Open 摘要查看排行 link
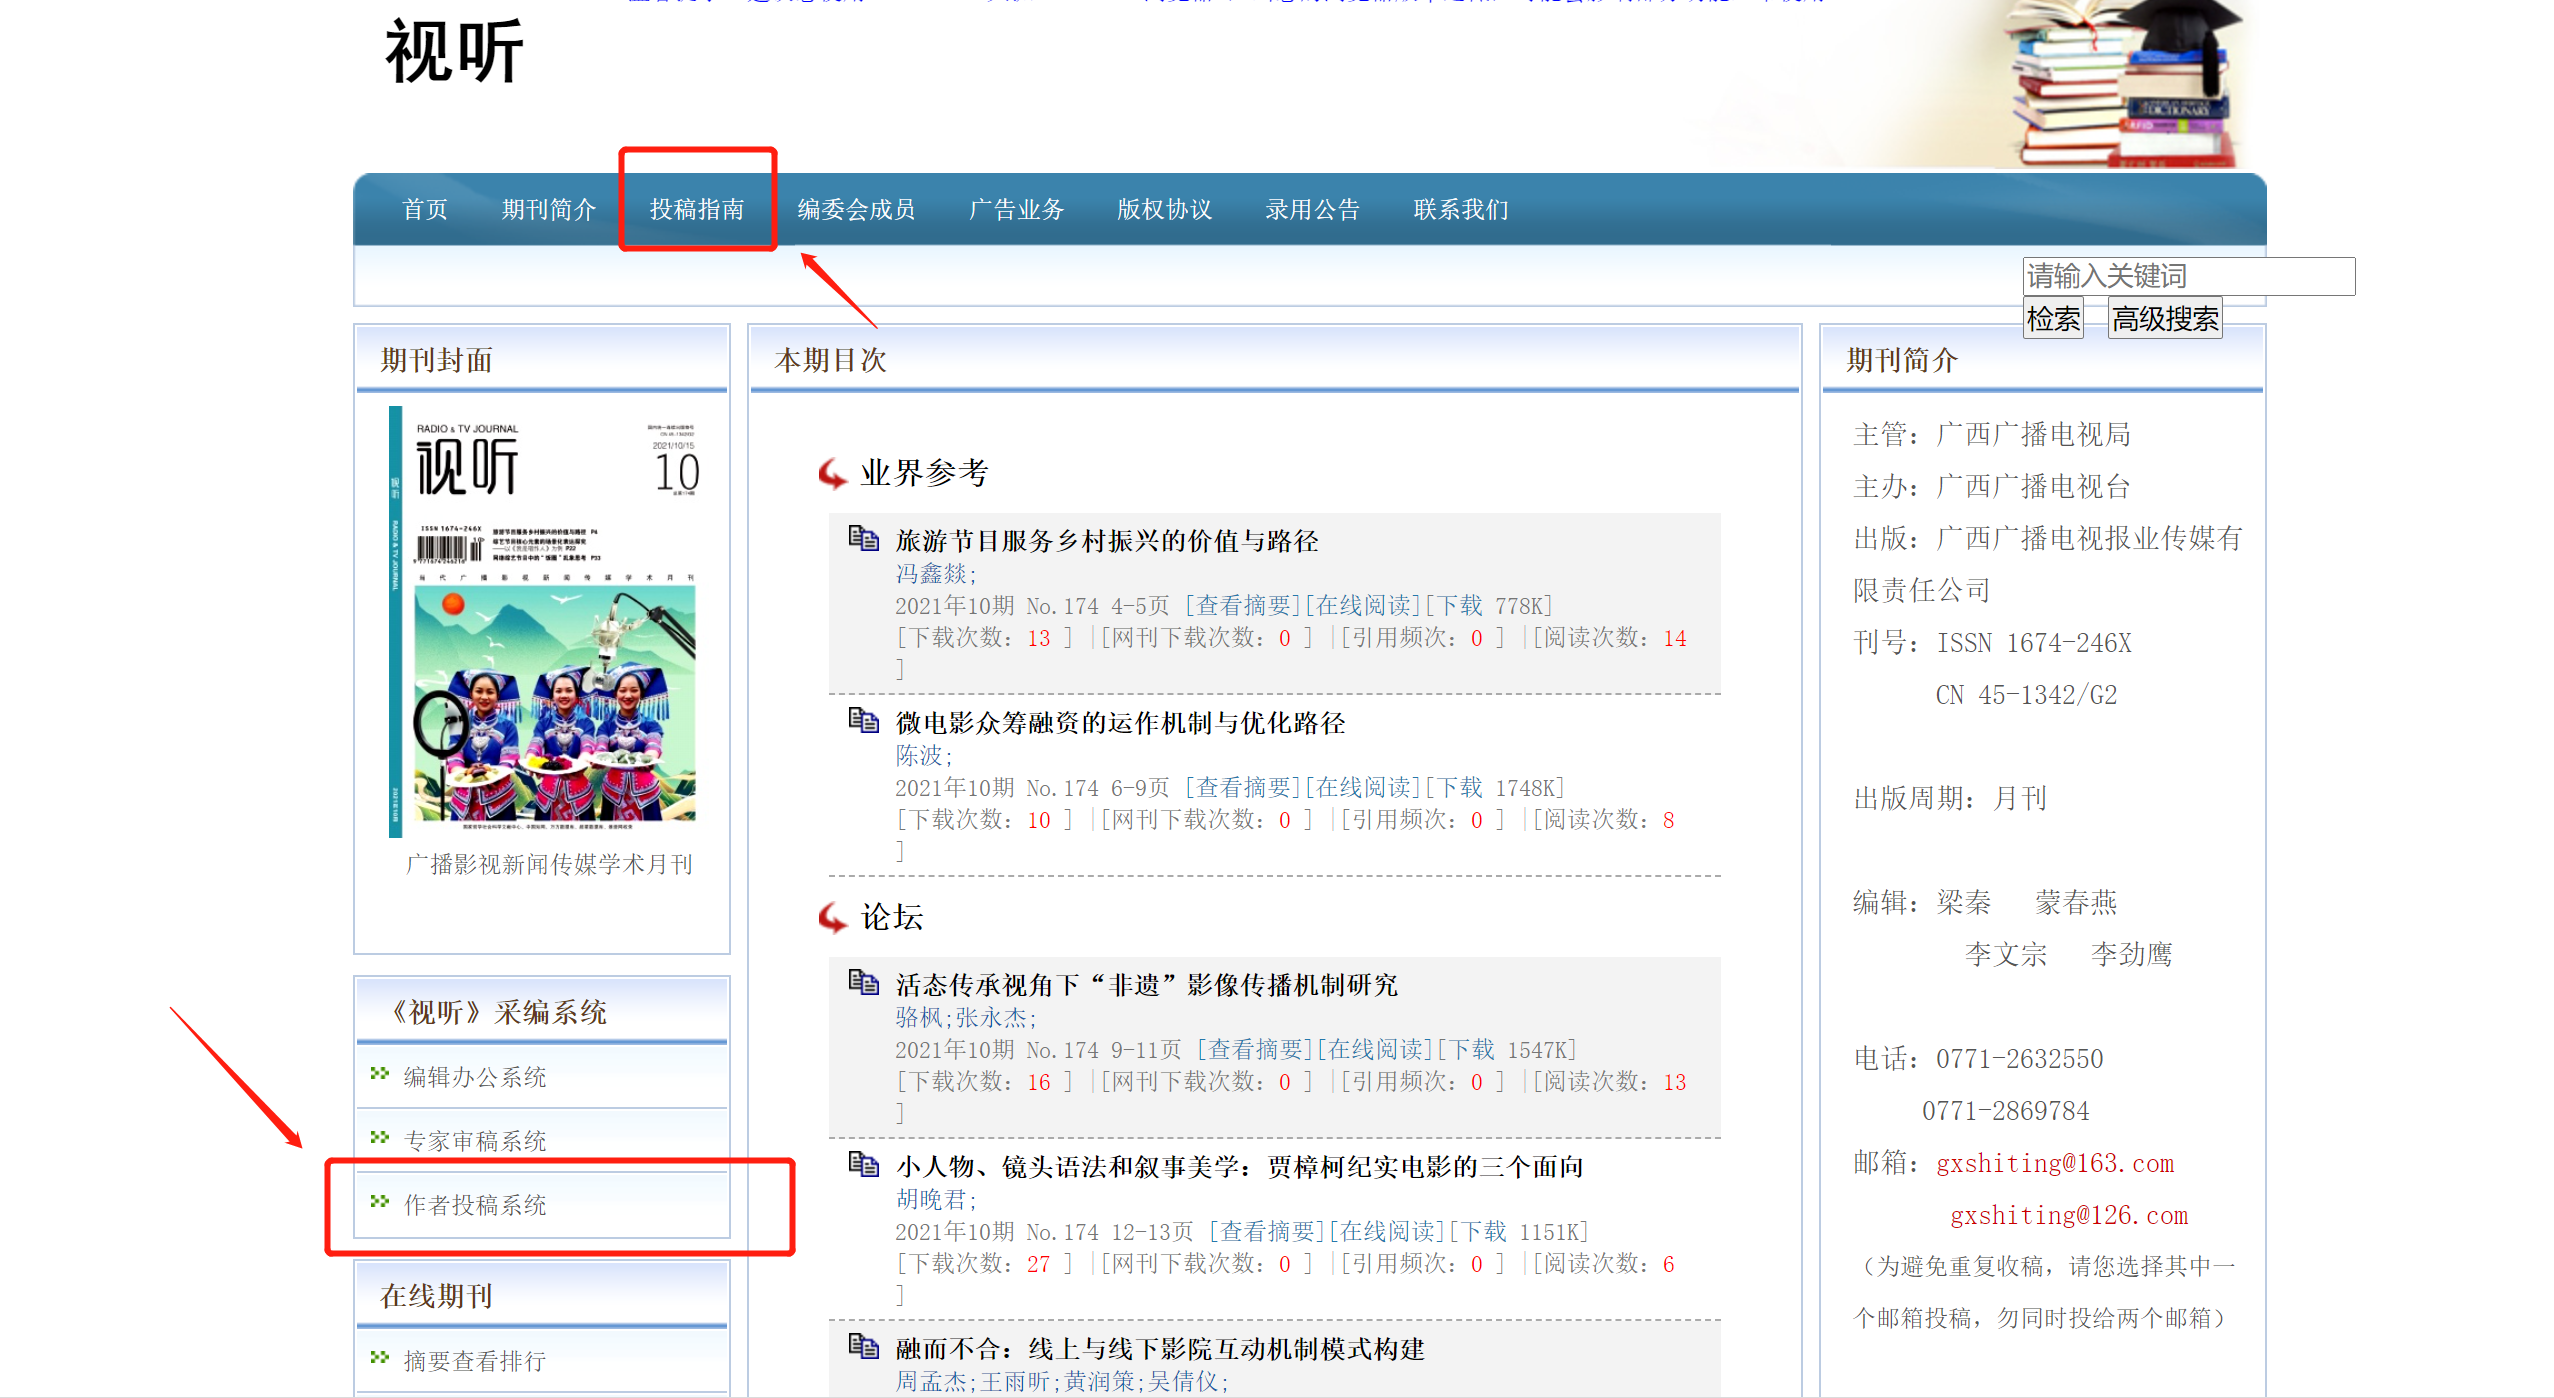 [474, 1361]
